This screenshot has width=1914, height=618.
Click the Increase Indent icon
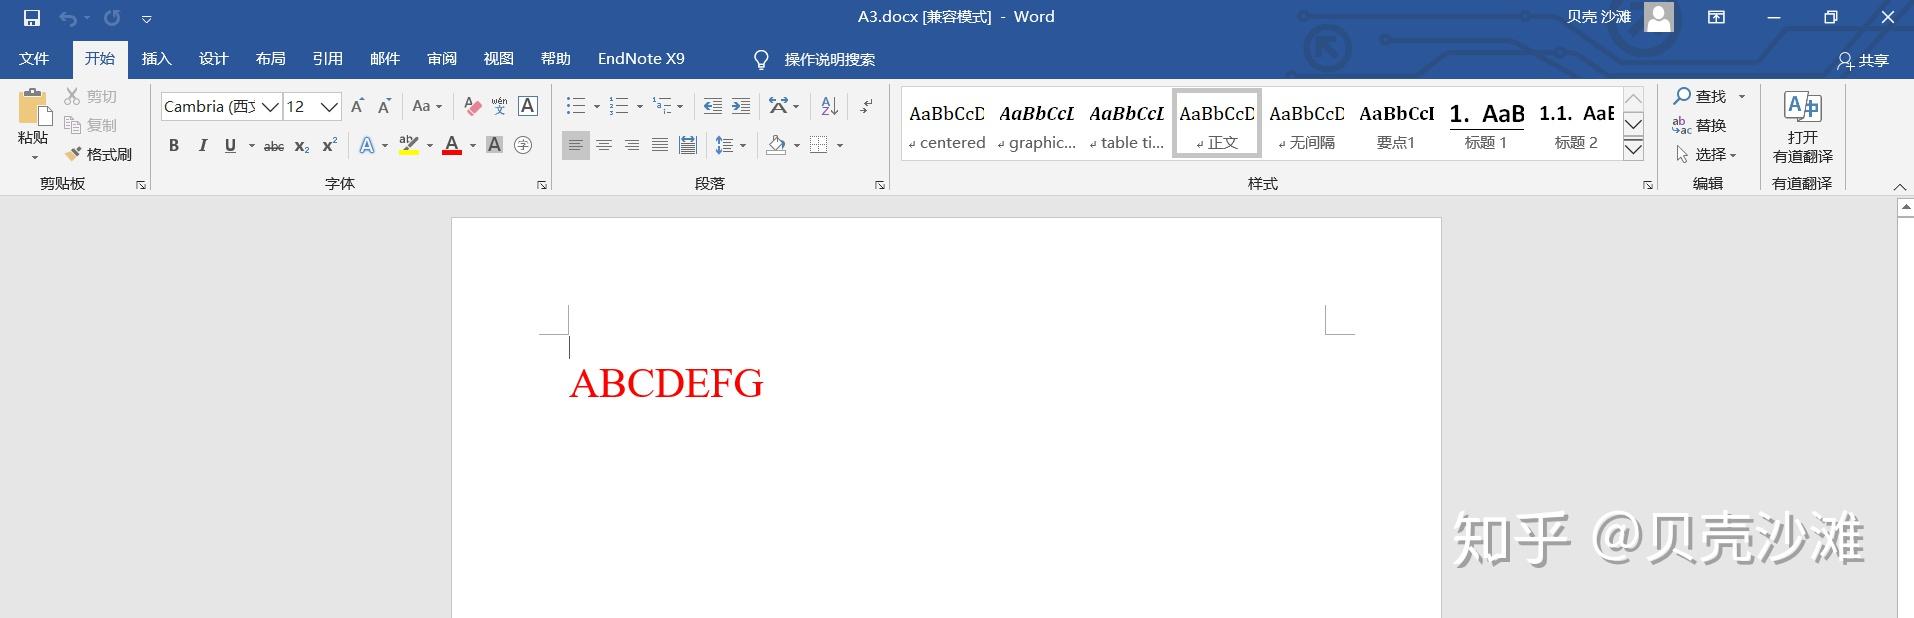tap(741, 106)
